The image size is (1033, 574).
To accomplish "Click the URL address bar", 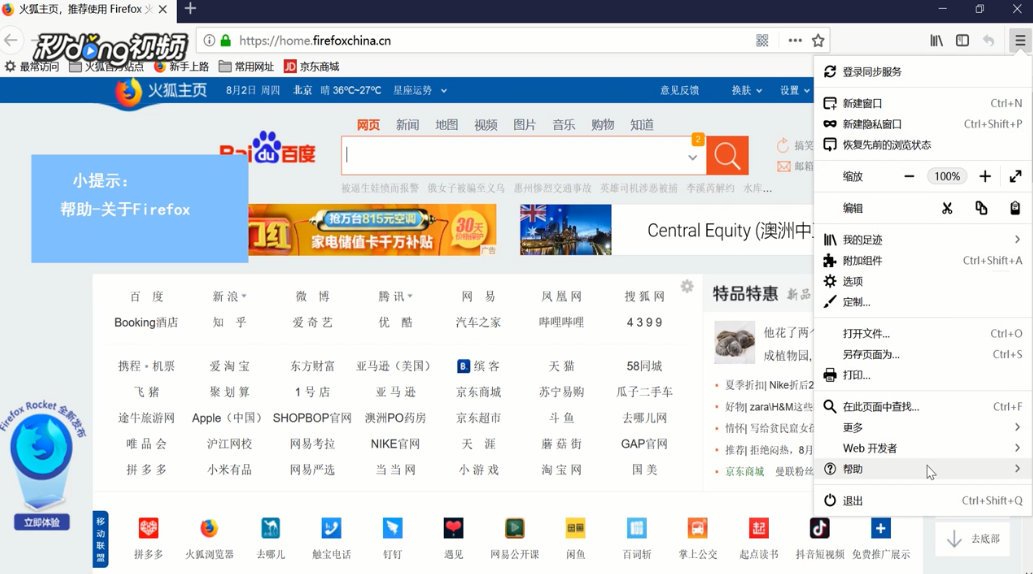I will coord(494,40).
